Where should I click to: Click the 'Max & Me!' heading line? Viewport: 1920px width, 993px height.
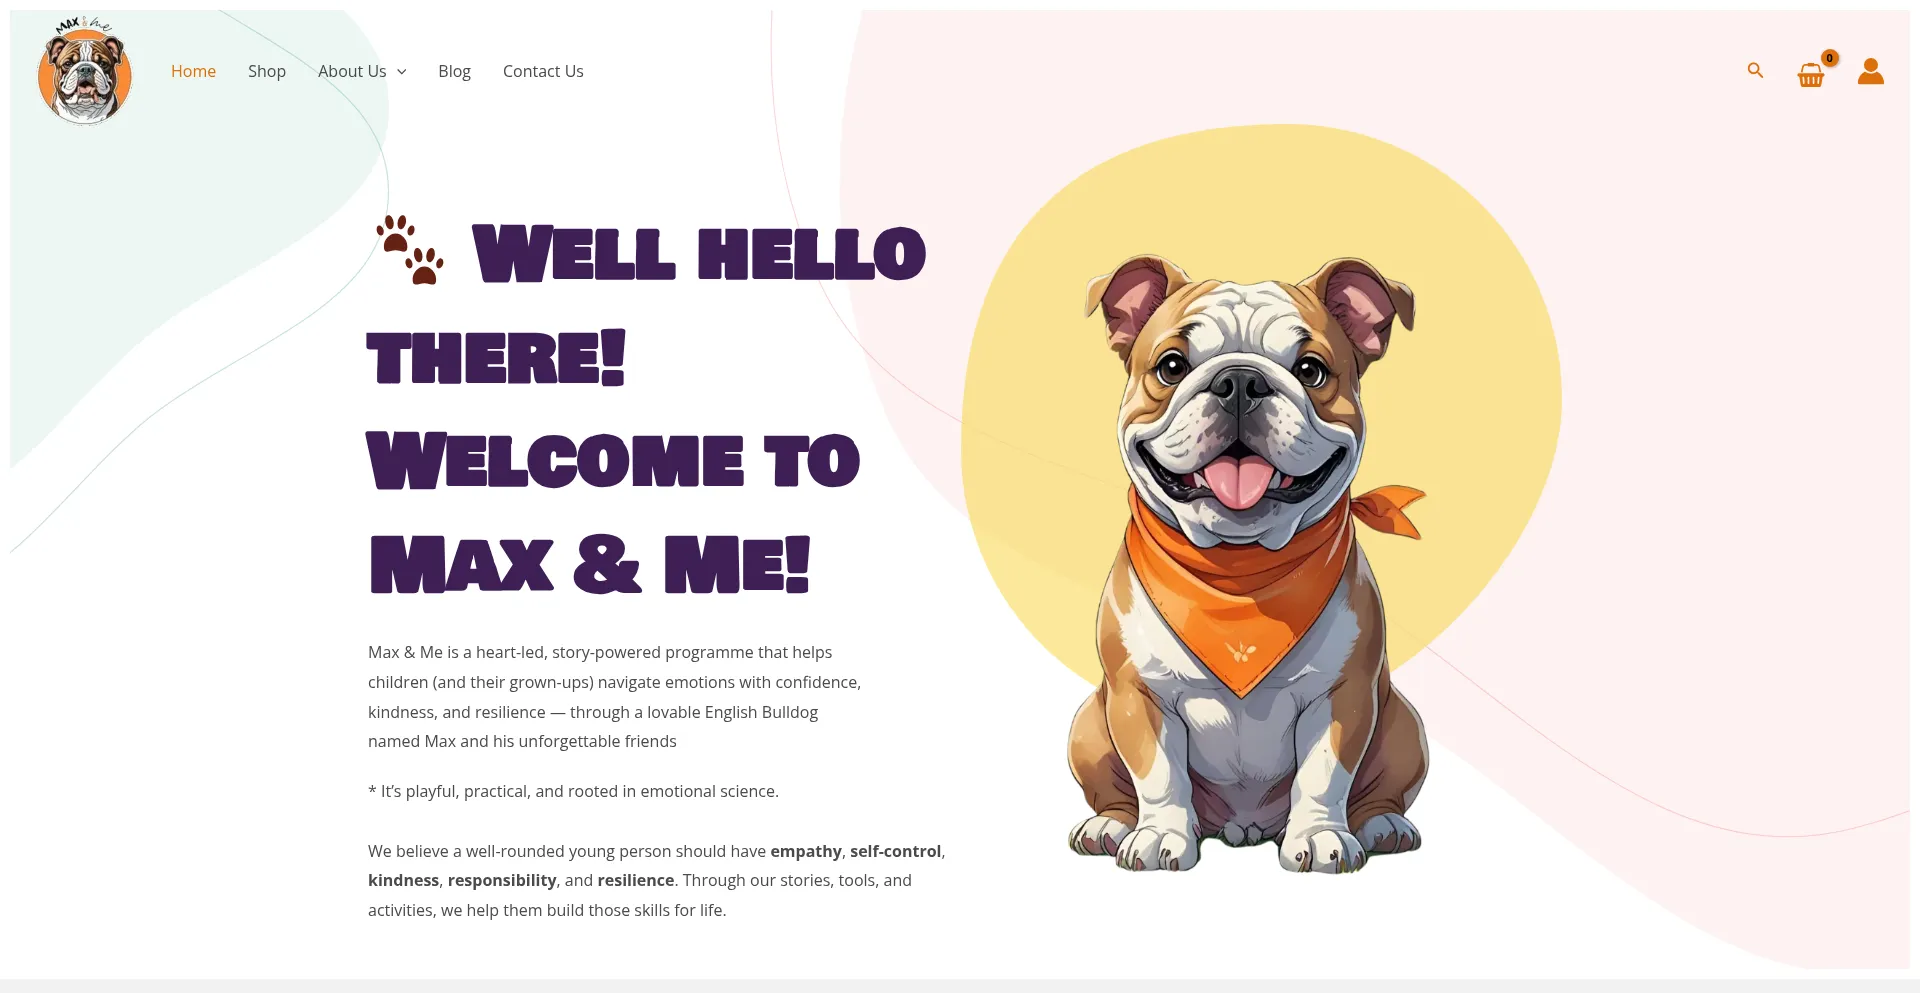click(x=590, y=565)
